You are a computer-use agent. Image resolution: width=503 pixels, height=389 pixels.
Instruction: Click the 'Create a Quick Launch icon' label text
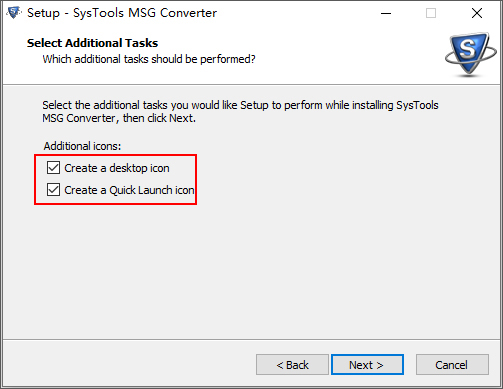(x=129, y=190)
